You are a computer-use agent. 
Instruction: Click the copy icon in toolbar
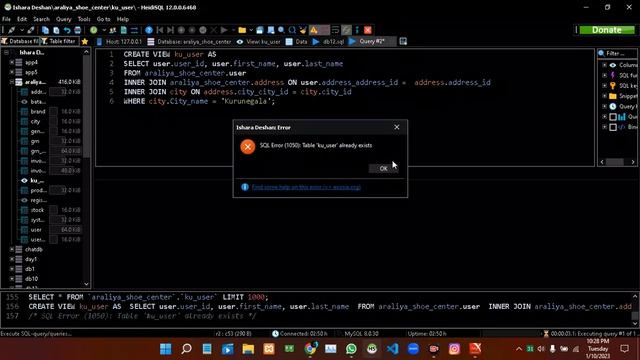[x=45, y=30]
